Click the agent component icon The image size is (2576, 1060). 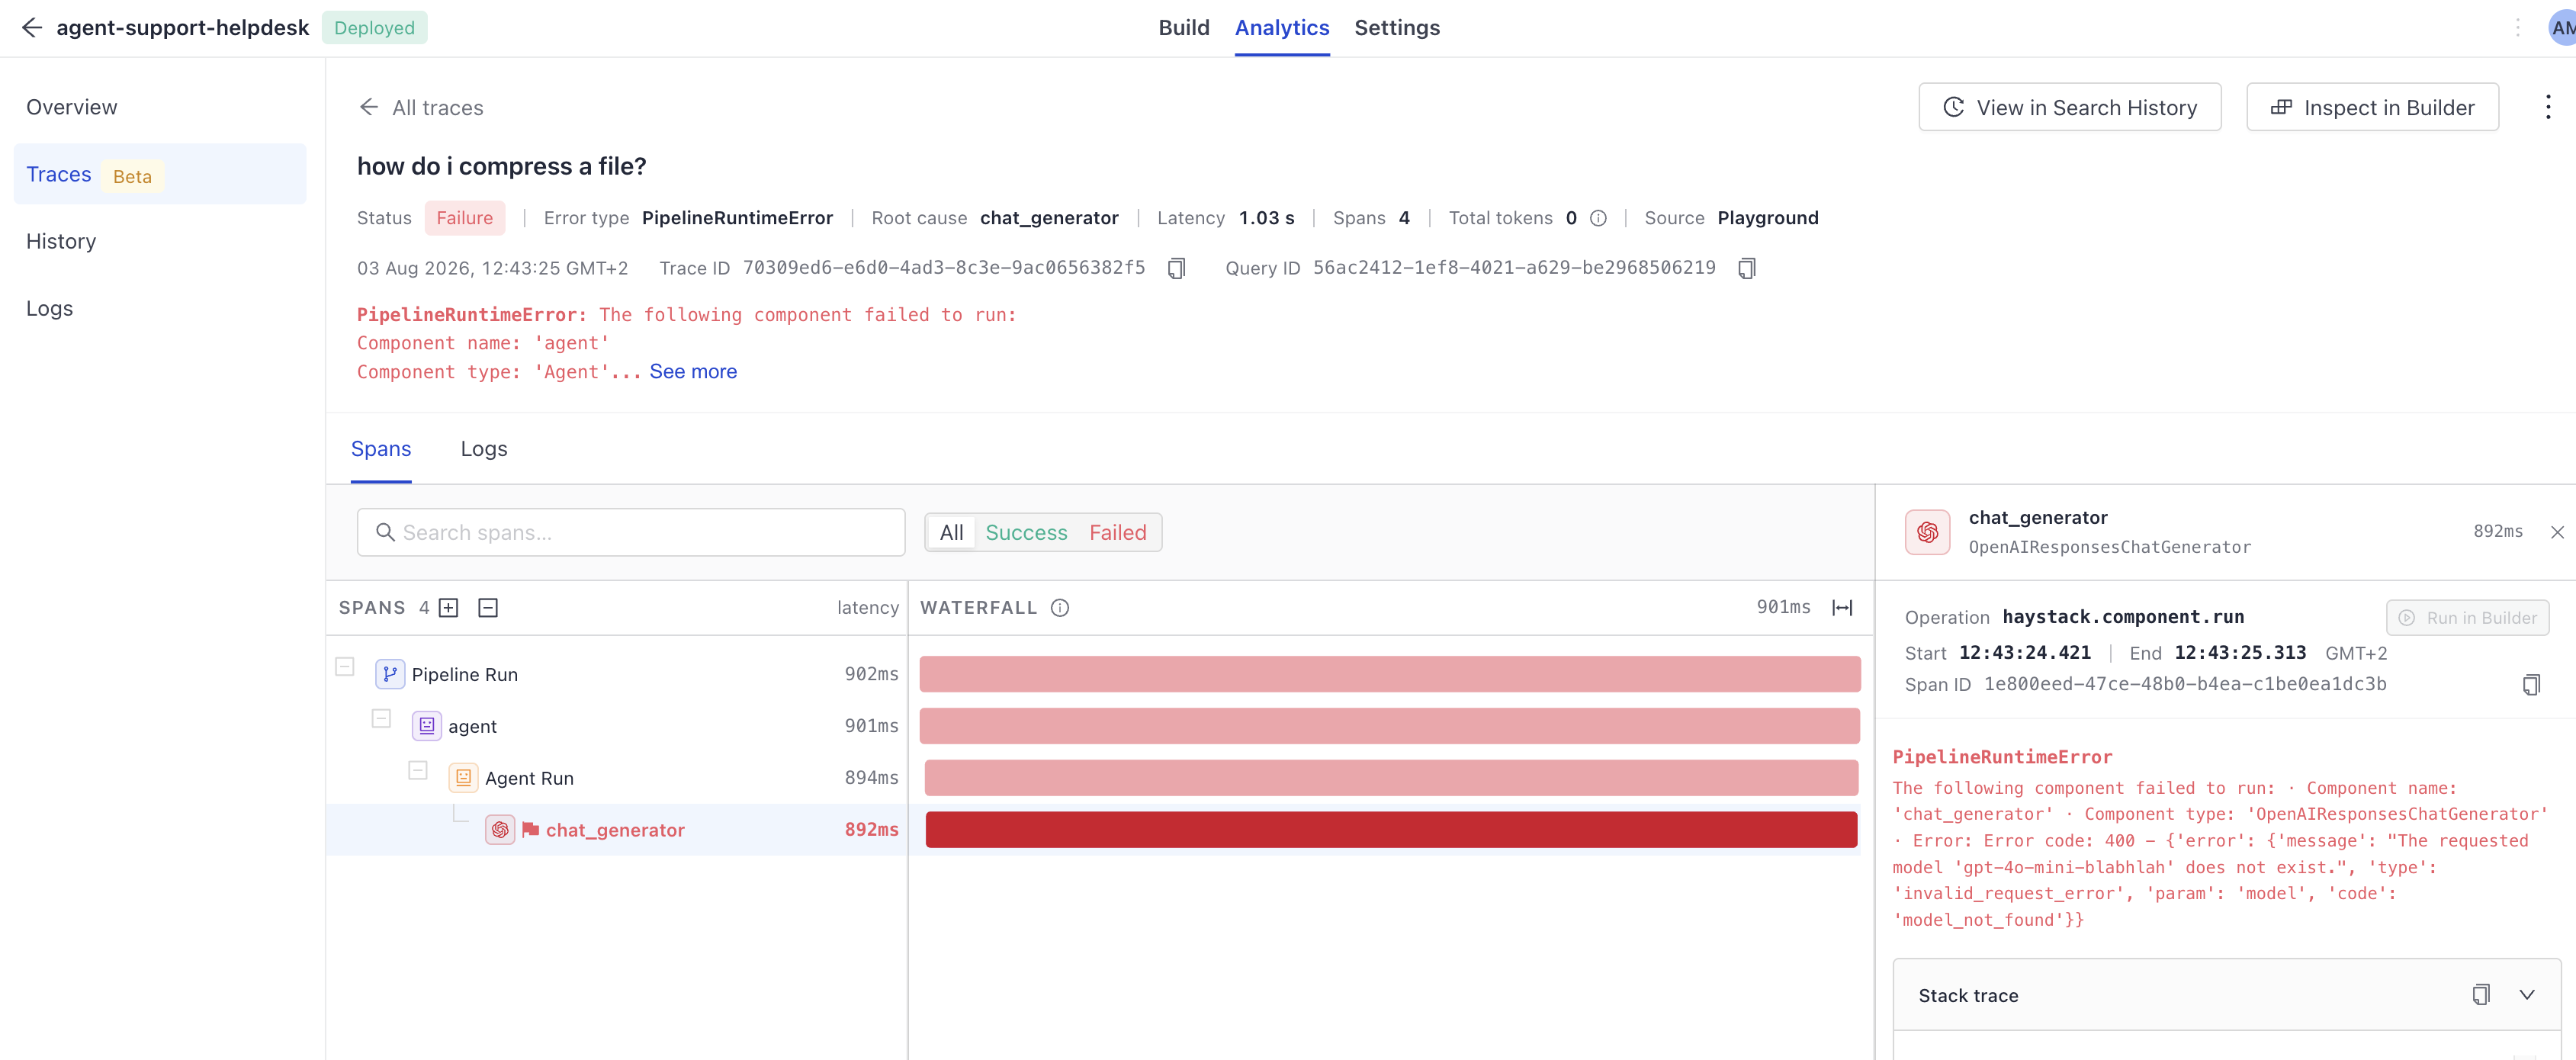tap(427, 726)
